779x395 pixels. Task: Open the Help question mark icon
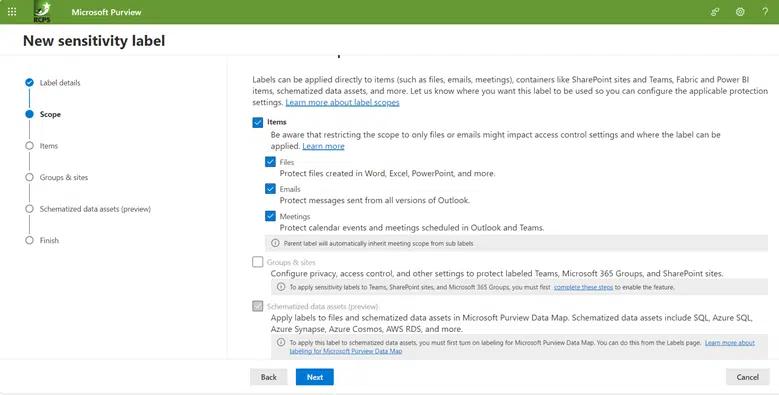(765, 12)
